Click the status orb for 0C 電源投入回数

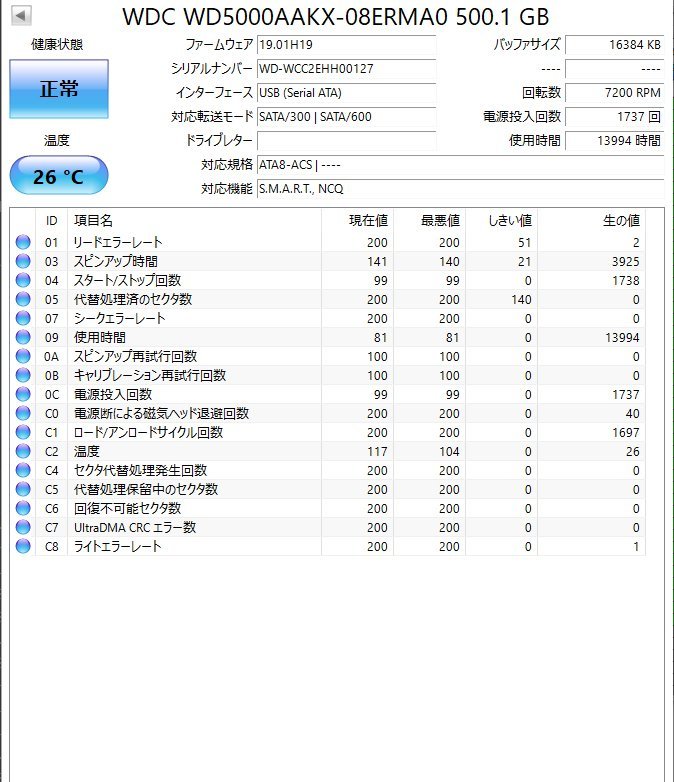pos(23,394)
